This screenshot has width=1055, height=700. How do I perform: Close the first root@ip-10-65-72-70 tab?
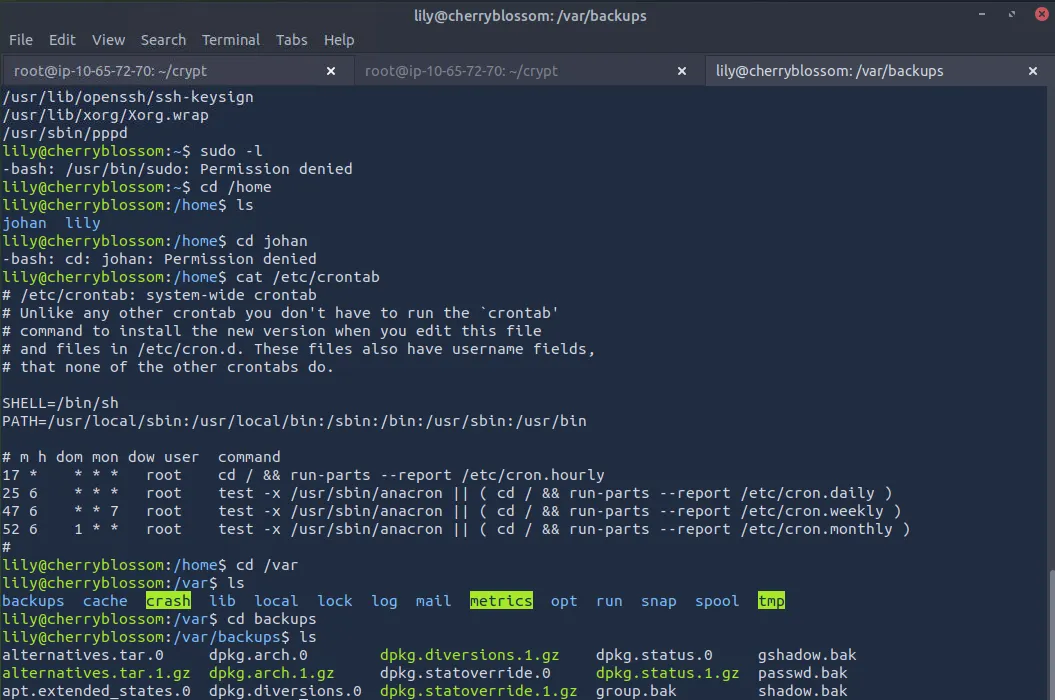point(332,71)
